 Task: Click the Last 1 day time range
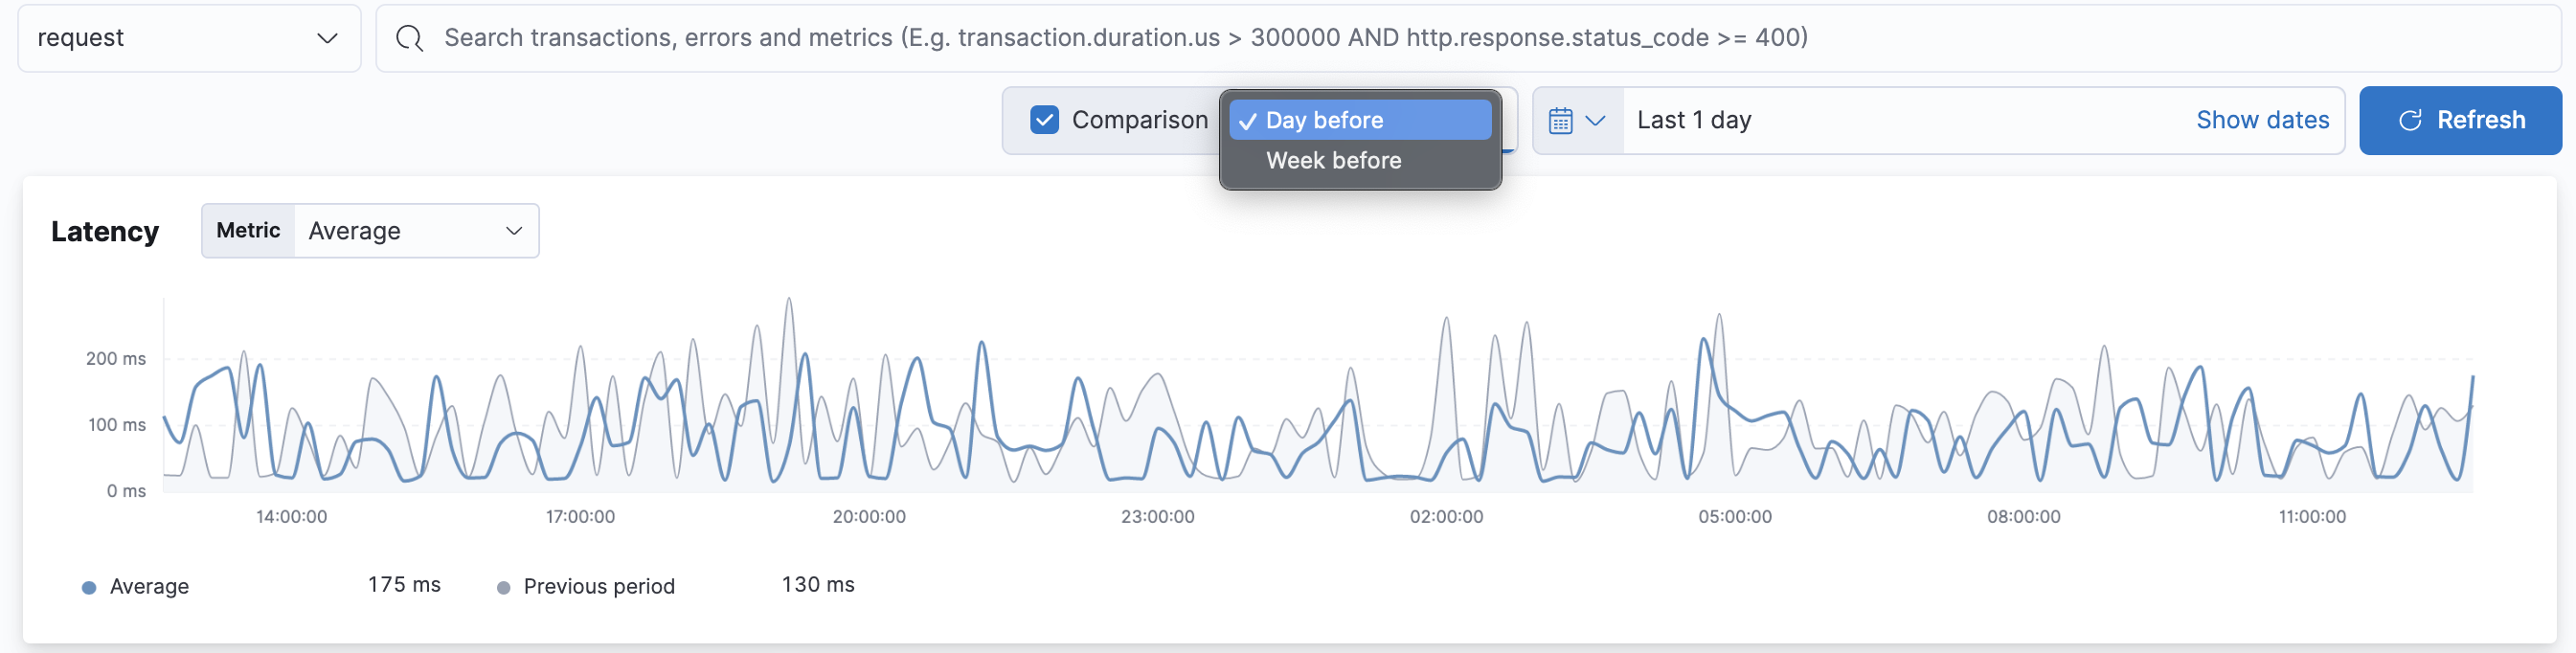pos(1694,120)
